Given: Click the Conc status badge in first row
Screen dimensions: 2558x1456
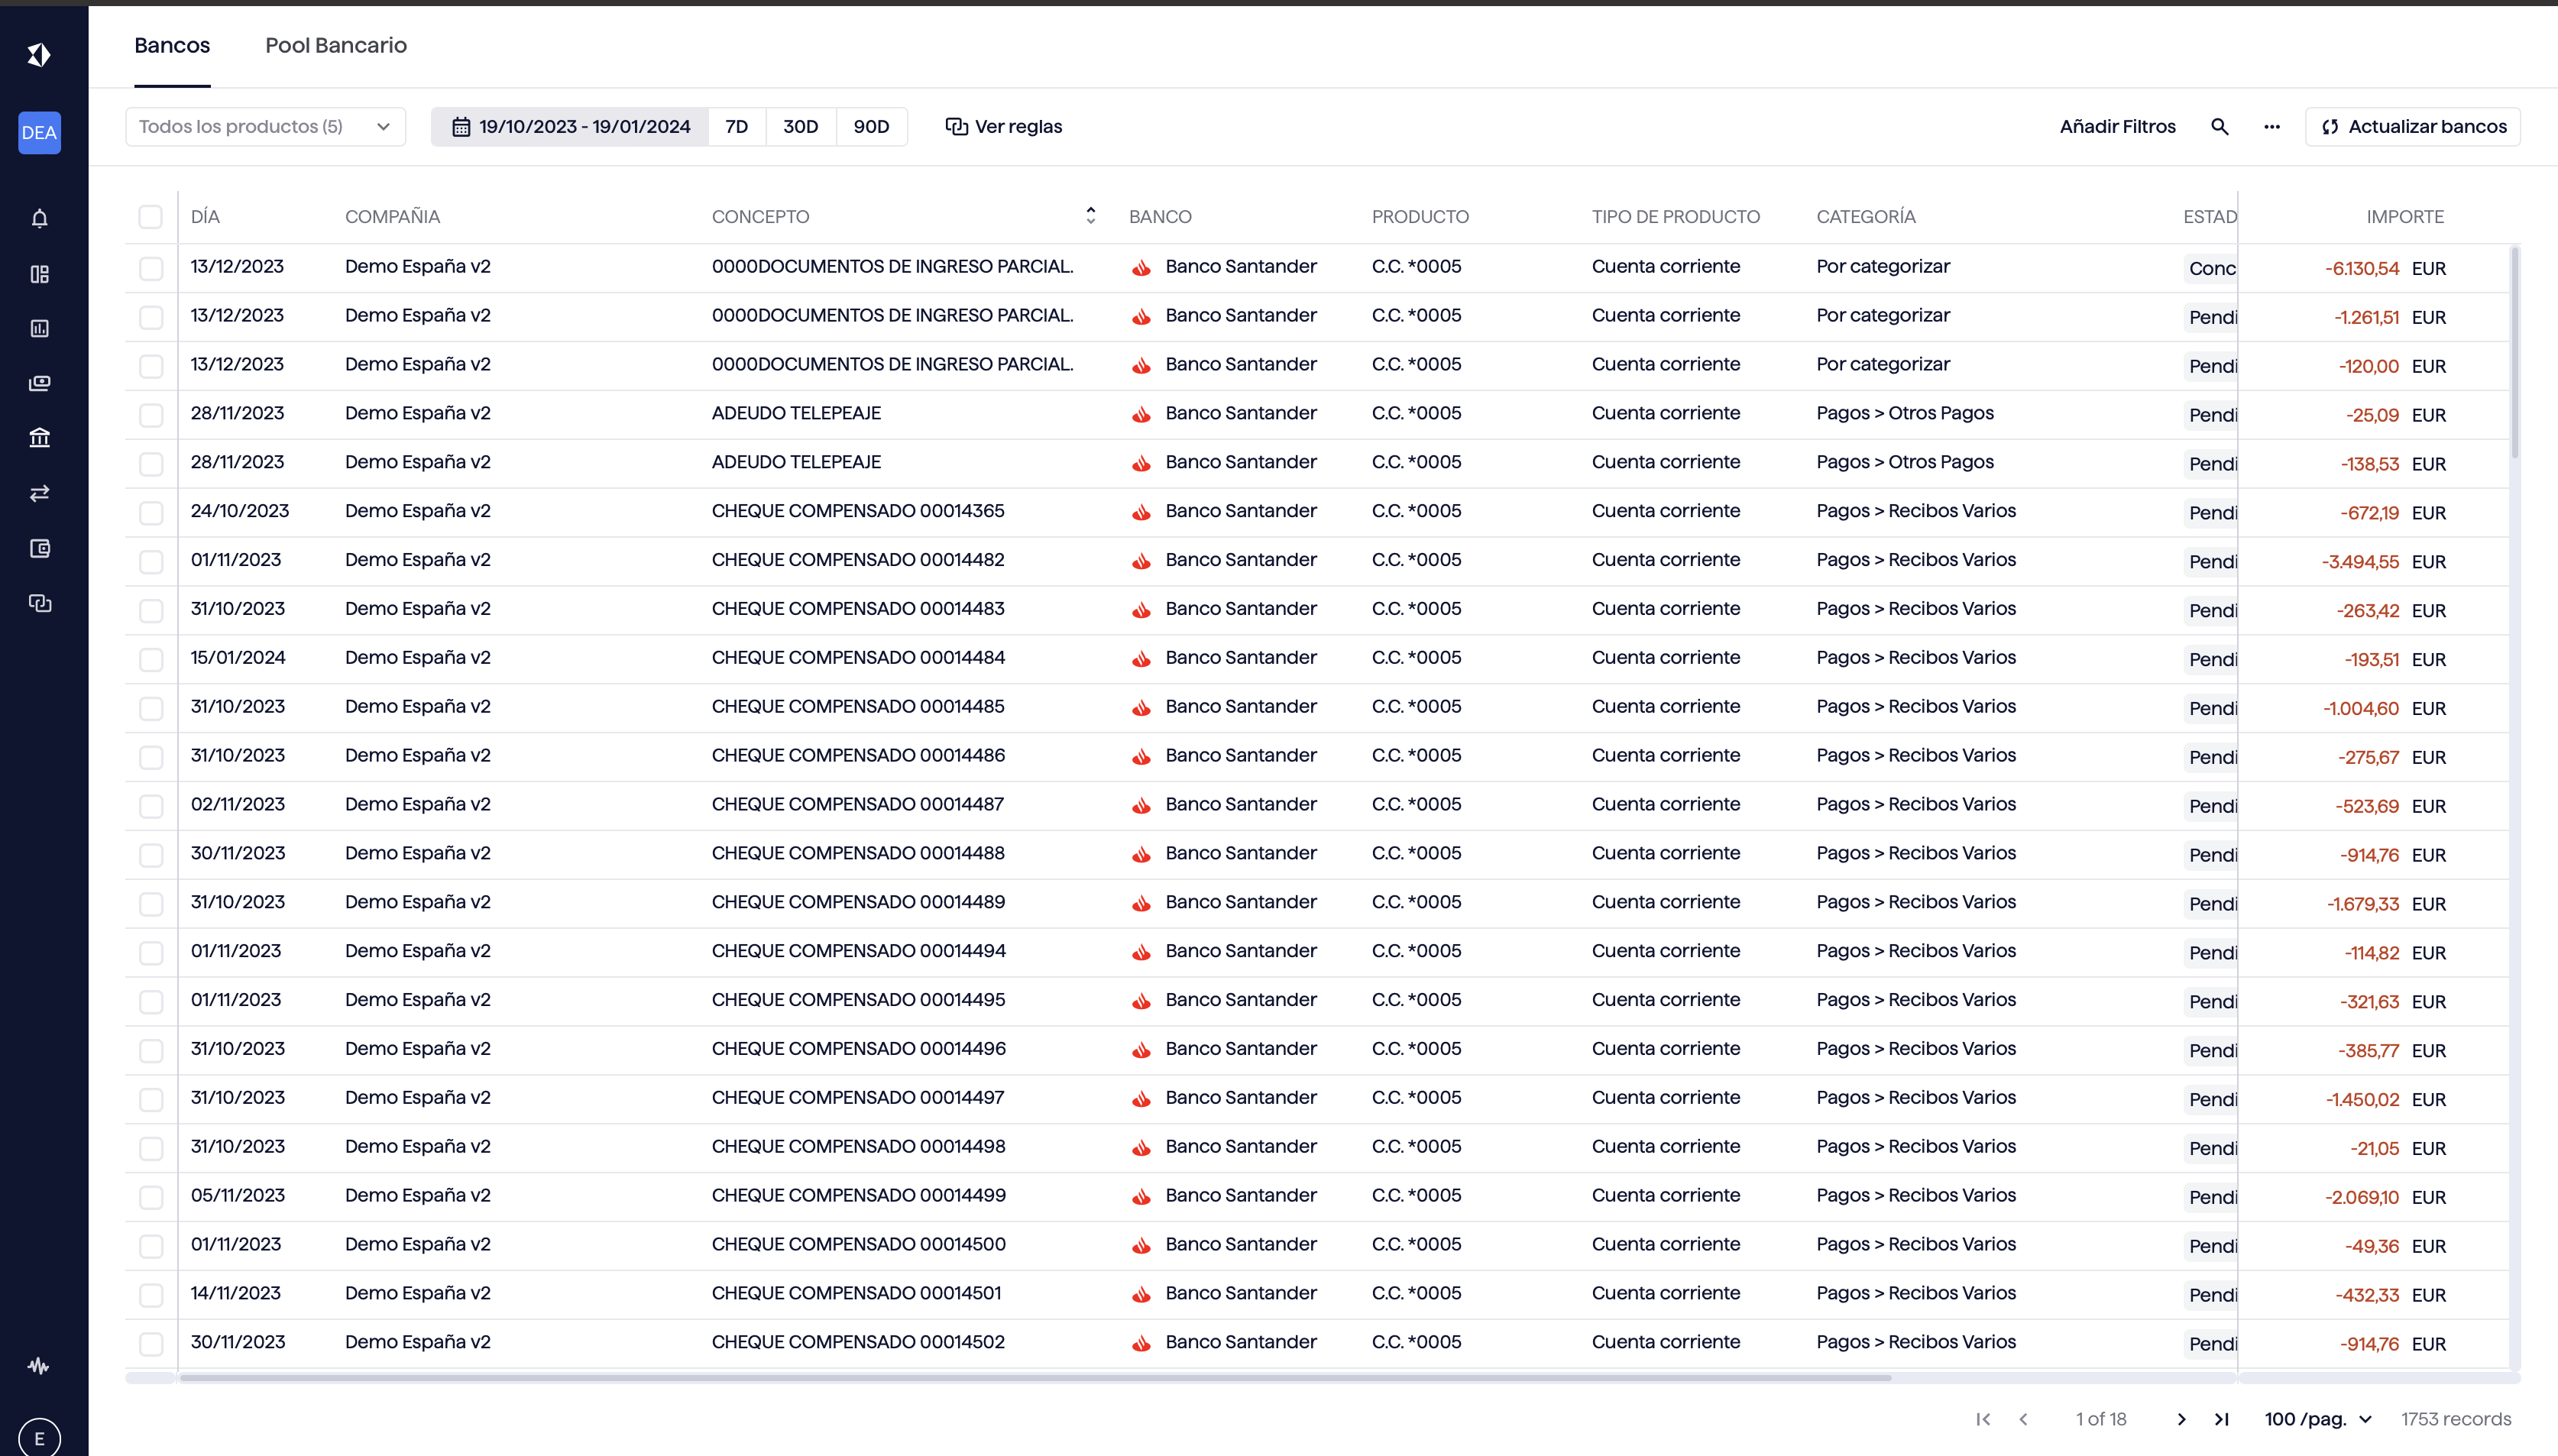Looking at the screenshot, I should 2211,268.
